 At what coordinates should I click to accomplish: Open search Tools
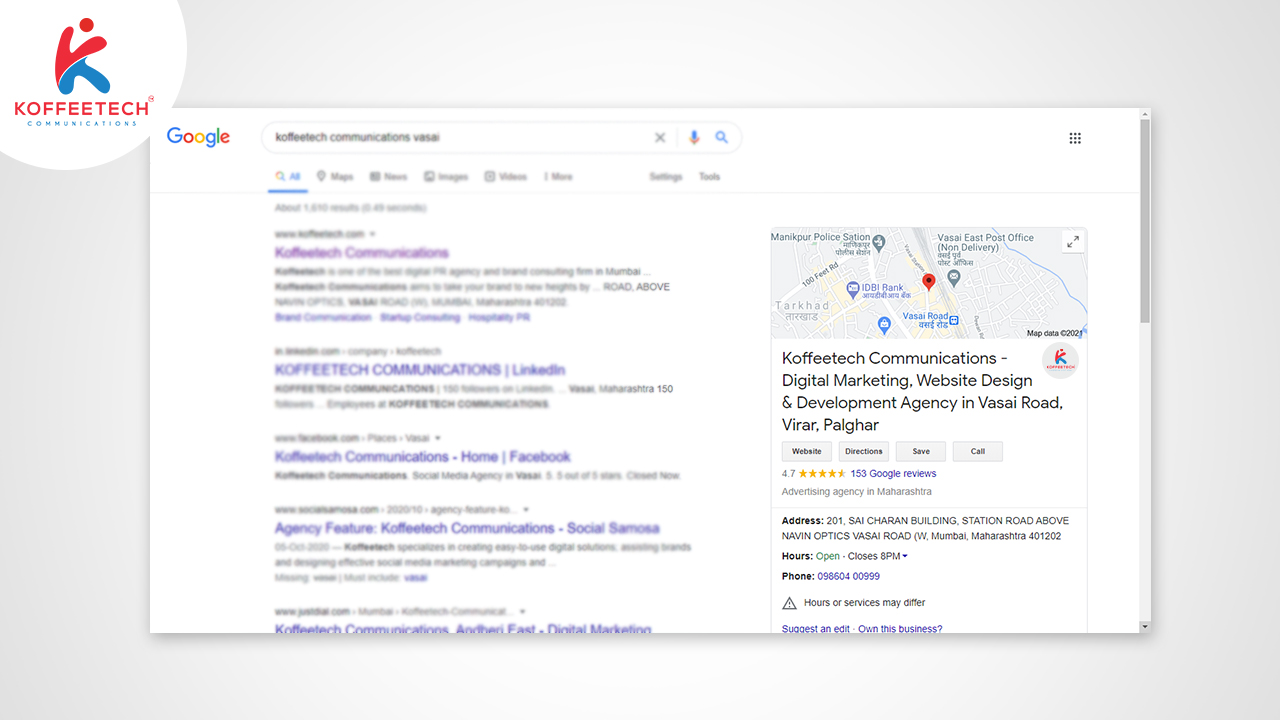click(x=709, y=177)
